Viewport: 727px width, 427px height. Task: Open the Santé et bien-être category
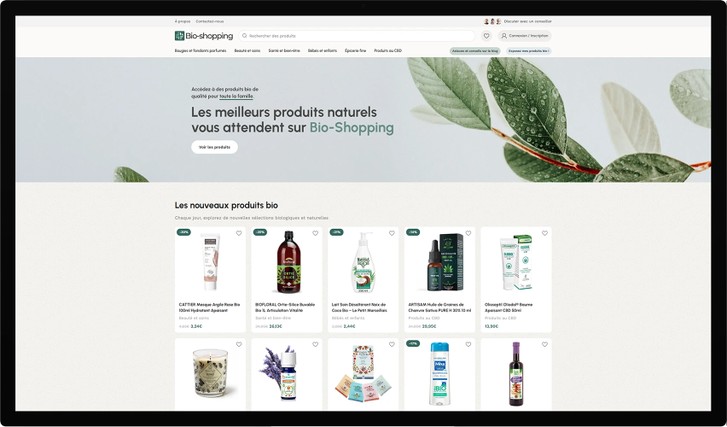click(284, 51)
